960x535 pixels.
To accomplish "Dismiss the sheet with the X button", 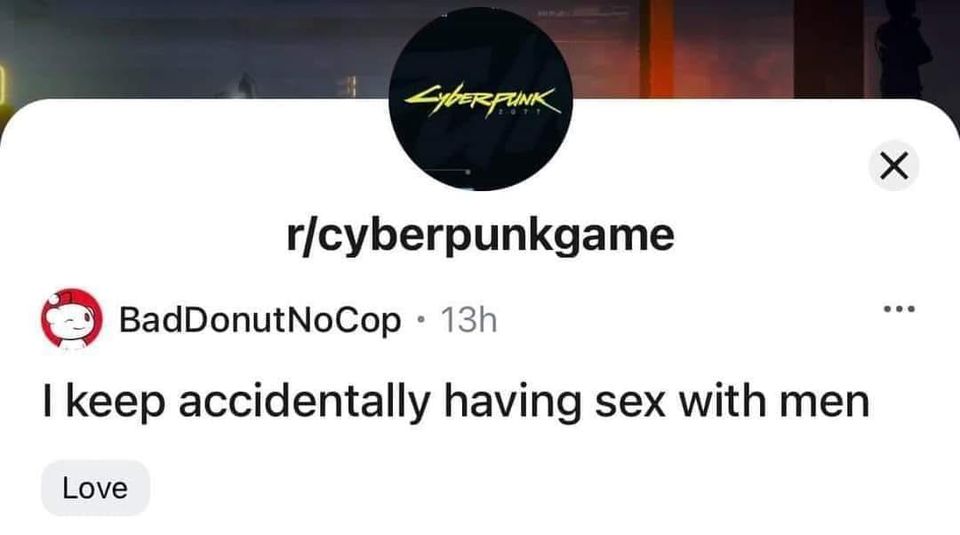I will (x=894, y=165).
